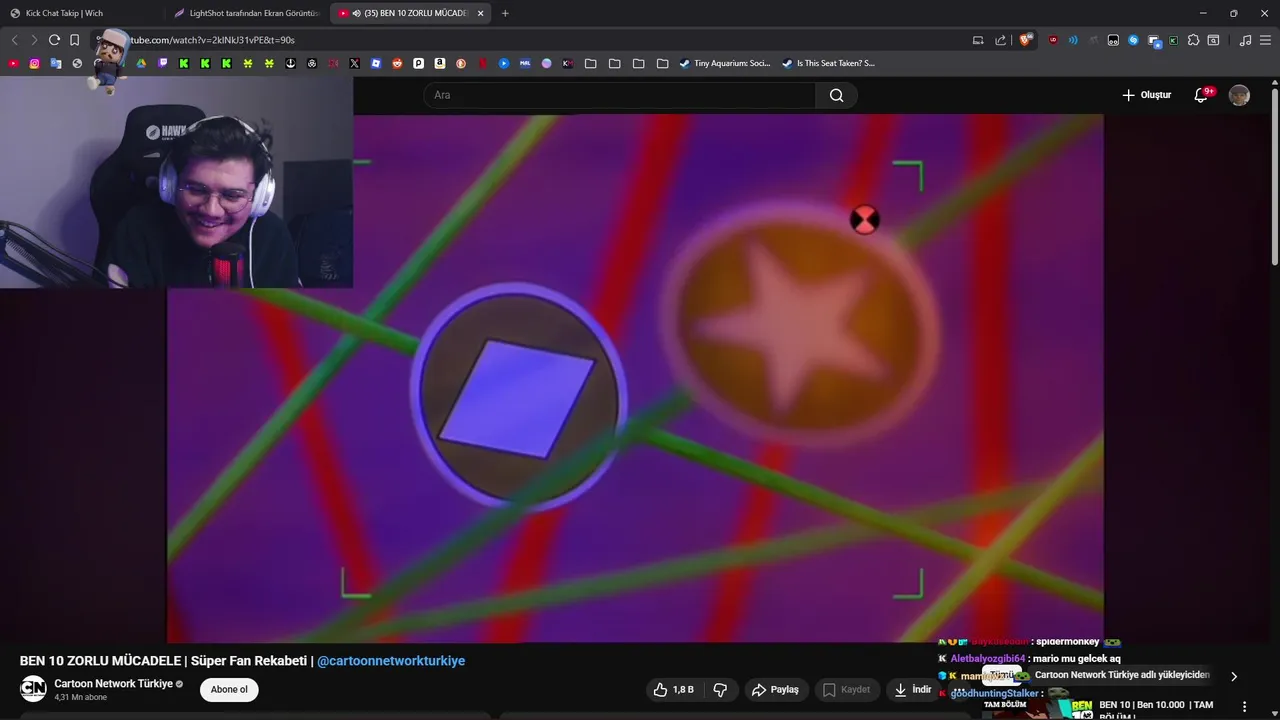Open the Google Drive bookmark icon
The width and height of the screenshot is (1280, 720).
tap(141, 63)
